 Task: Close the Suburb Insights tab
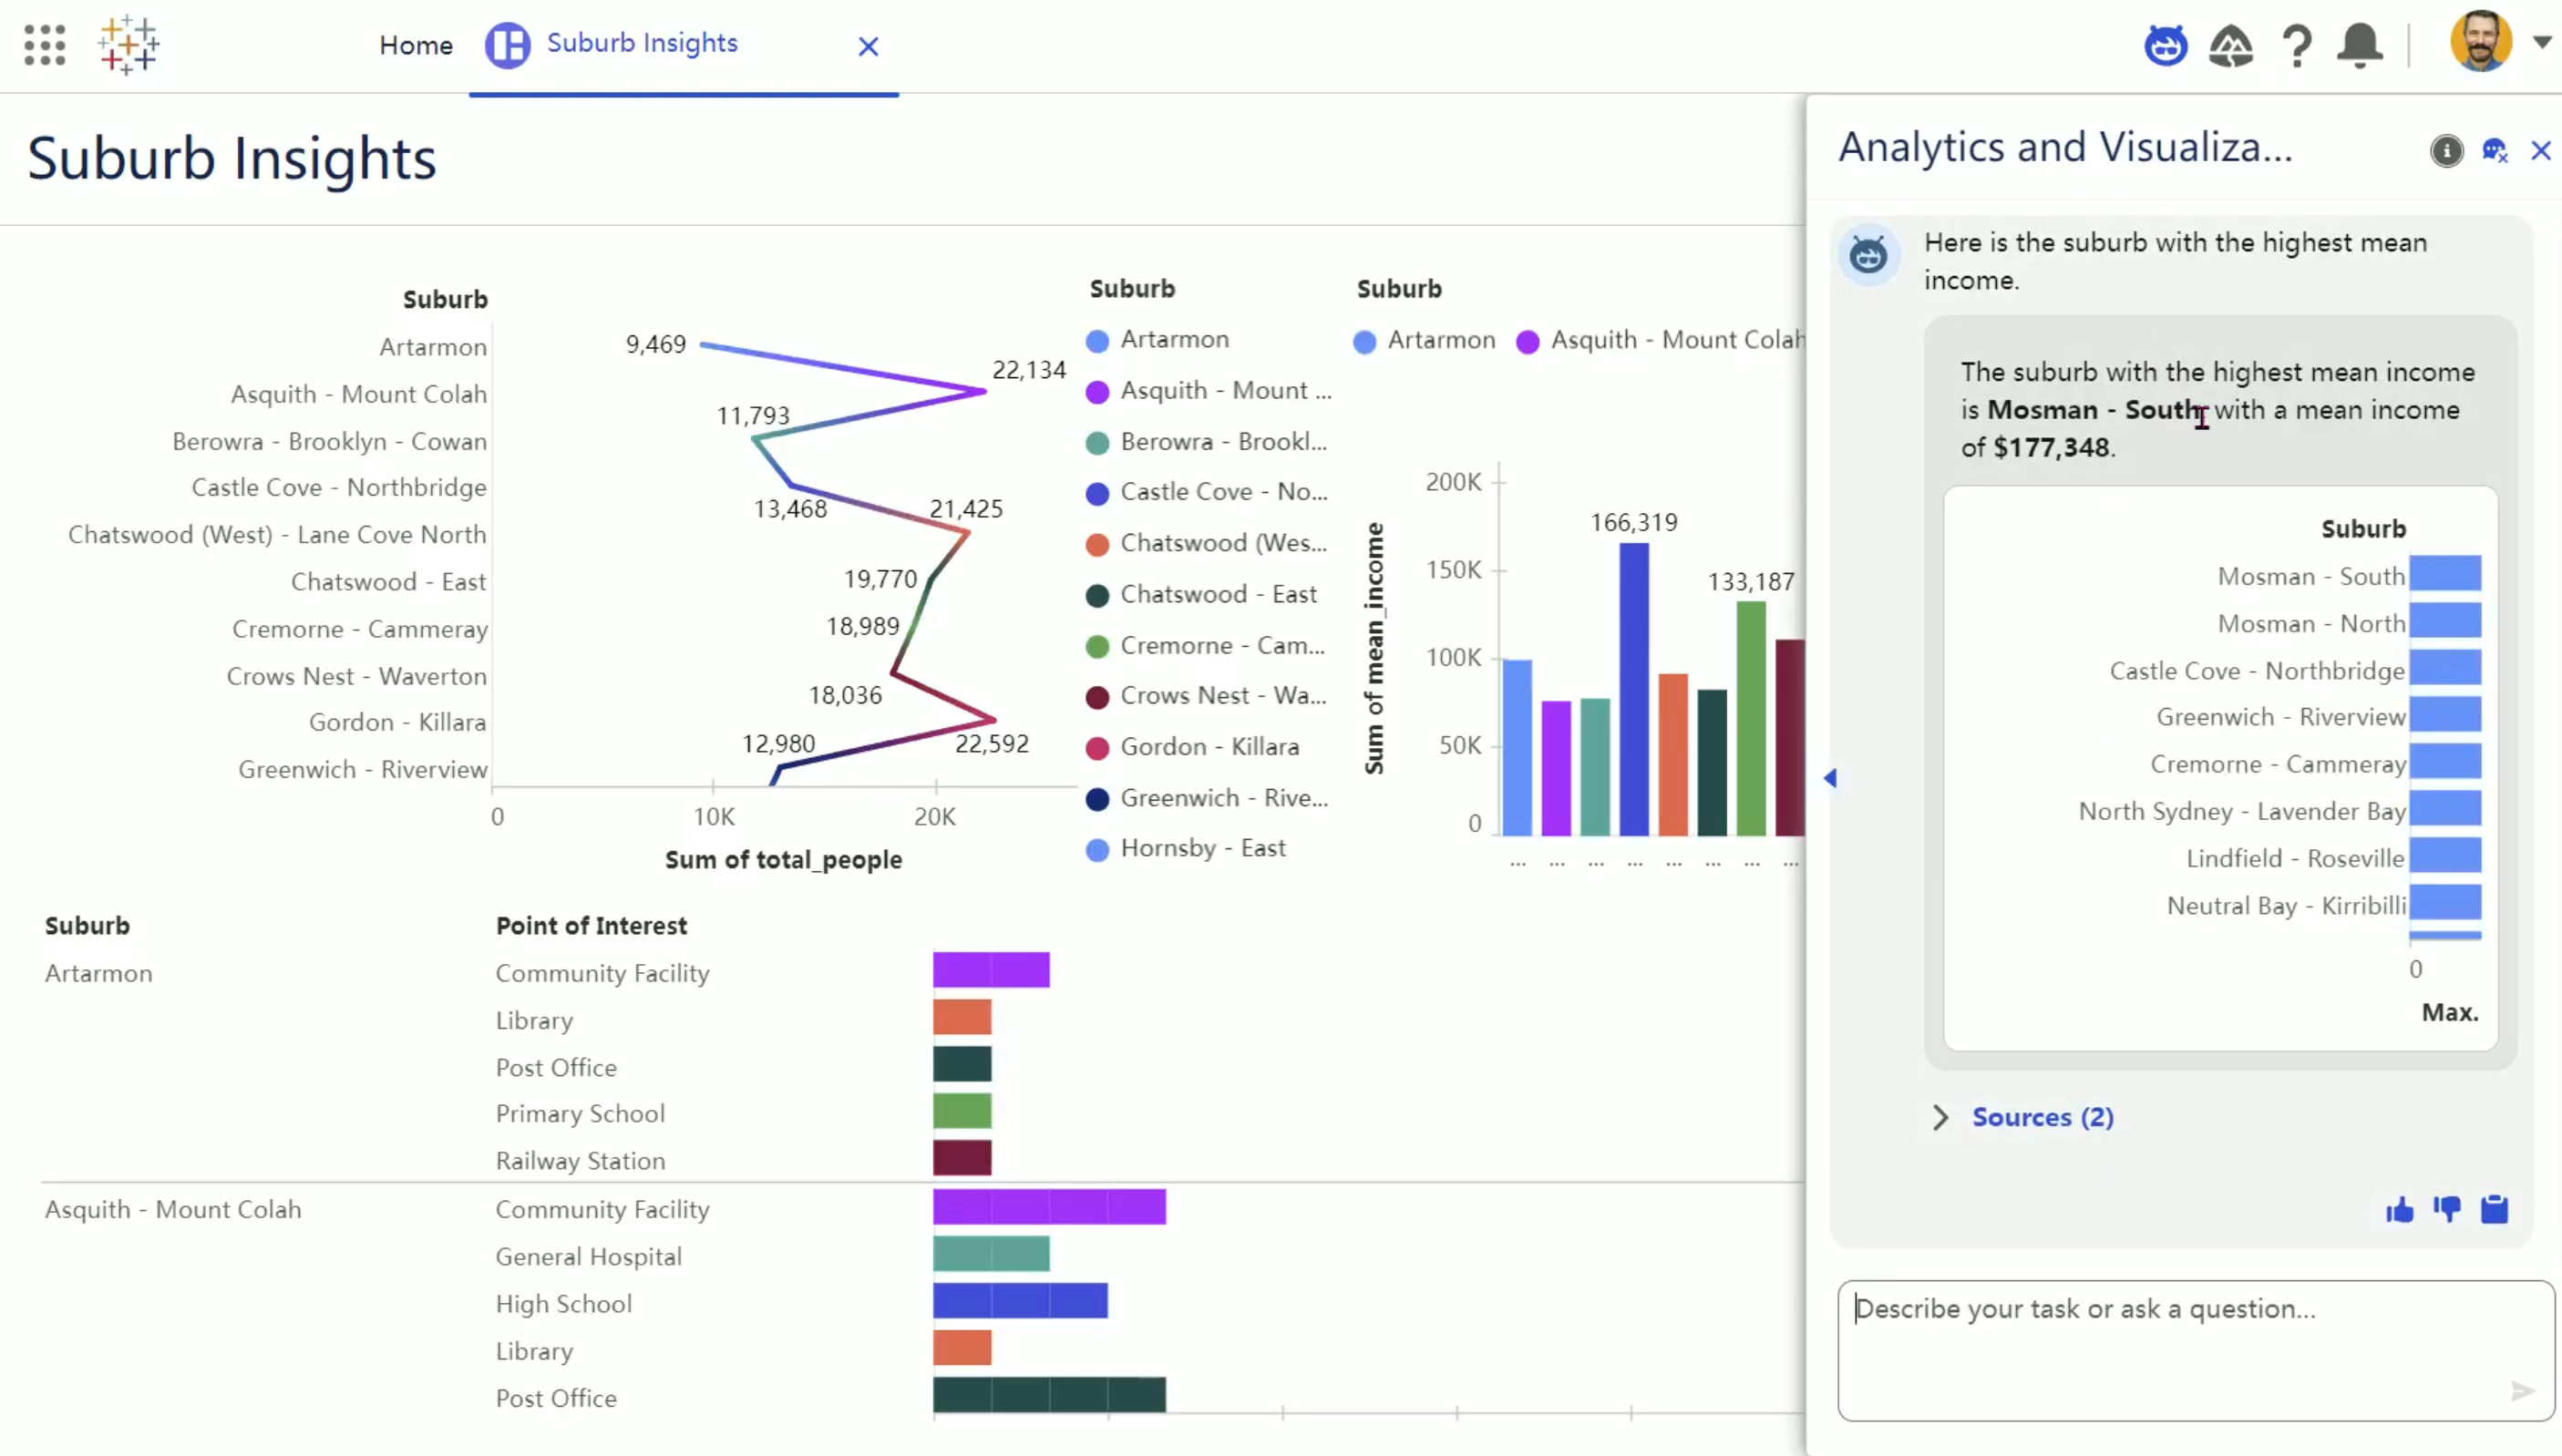868,46
